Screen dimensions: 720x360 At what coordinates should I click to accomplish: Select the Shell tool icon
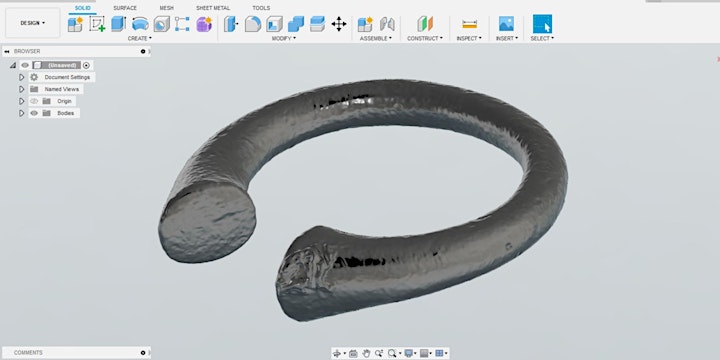coord(274,24)
